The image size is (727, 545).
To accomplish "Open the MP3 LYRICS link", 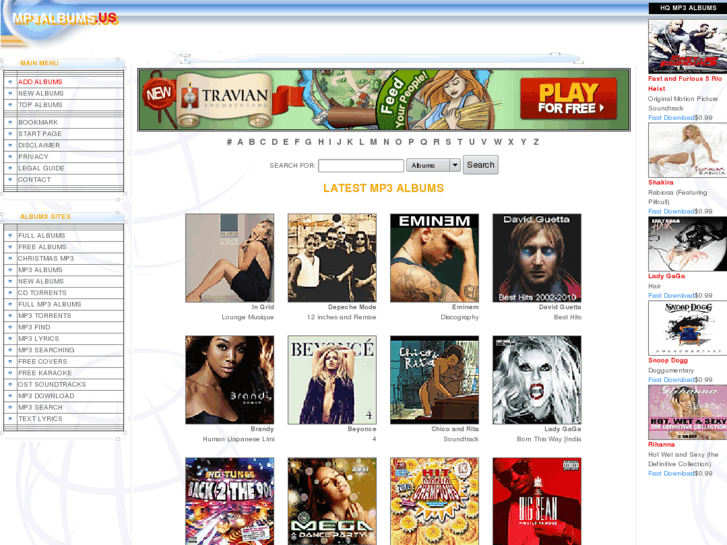I will click(x=38, y=339).
